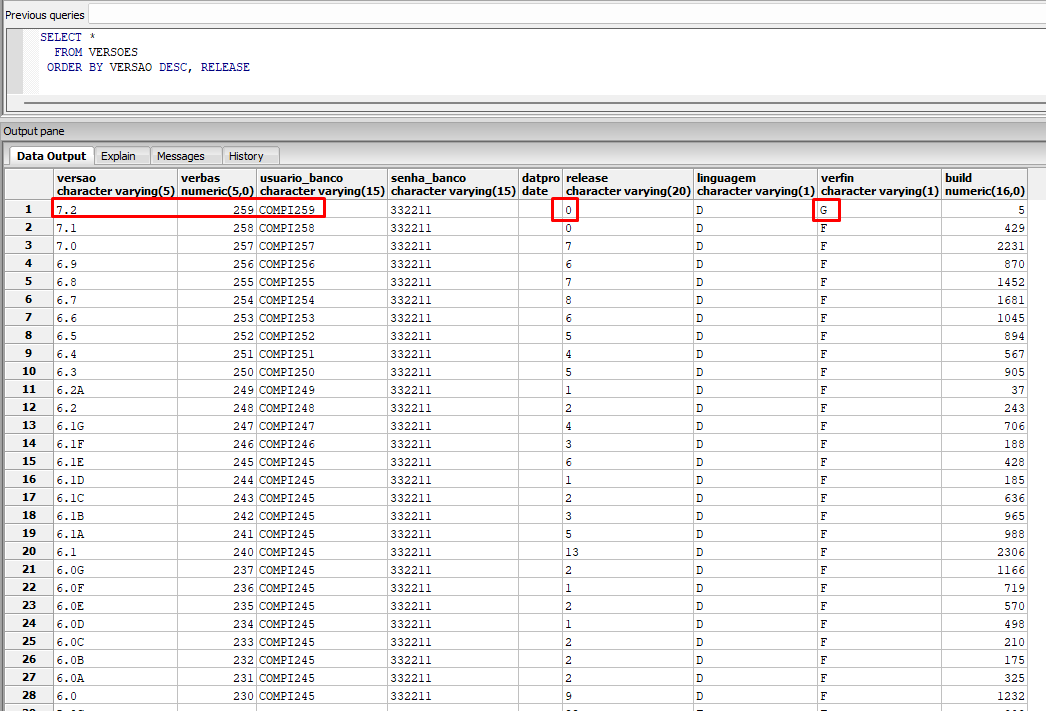
Task: Select row header number 28
Action: (x=29, y=696)
